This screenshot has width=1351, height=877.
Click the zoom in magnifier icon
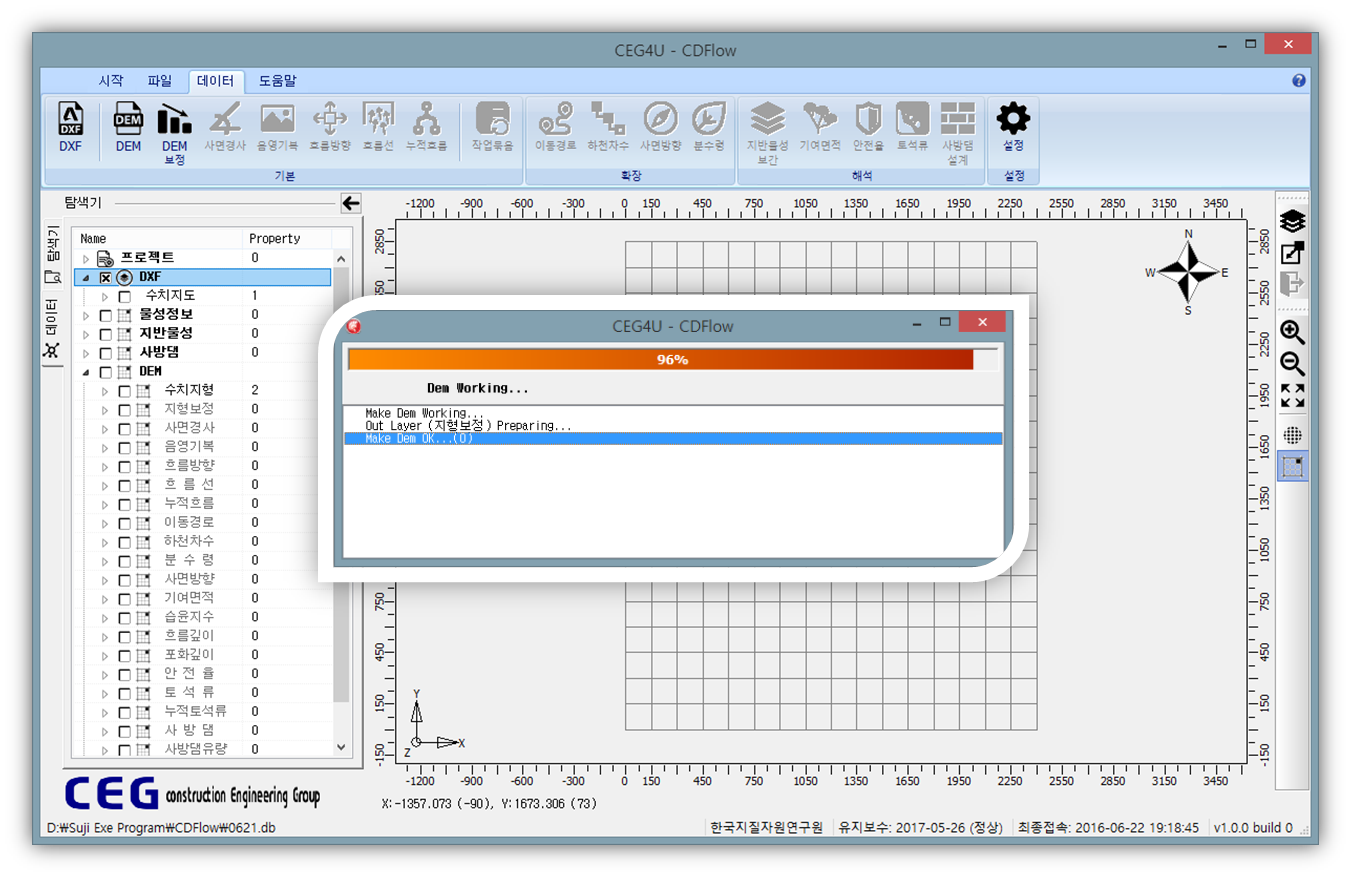[x=1293, y=333]
